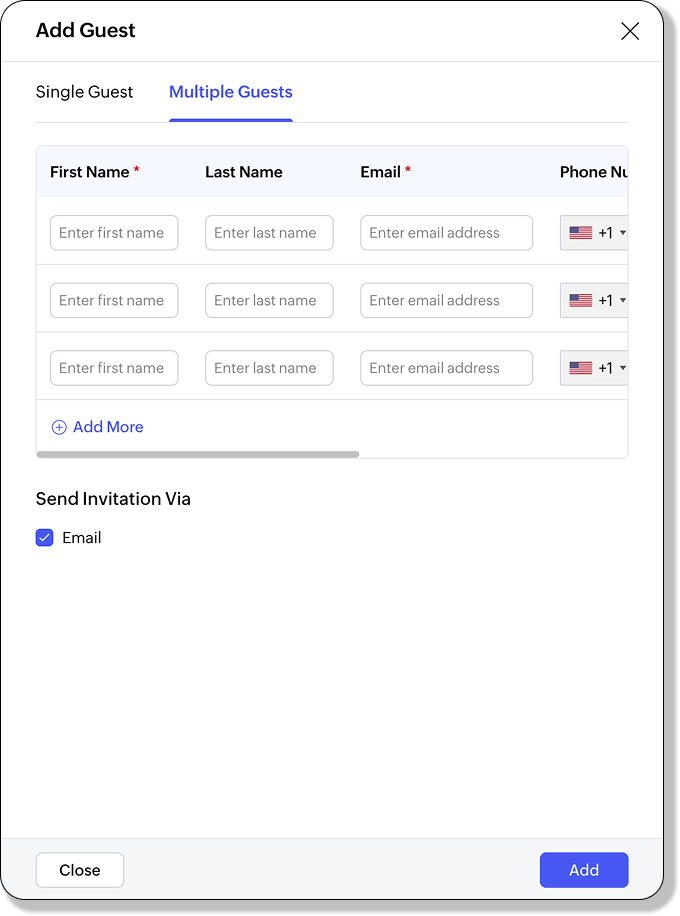This screenshot has height=916, width=680.
Task: Click the Close button in footer
Action: point(80,870)
